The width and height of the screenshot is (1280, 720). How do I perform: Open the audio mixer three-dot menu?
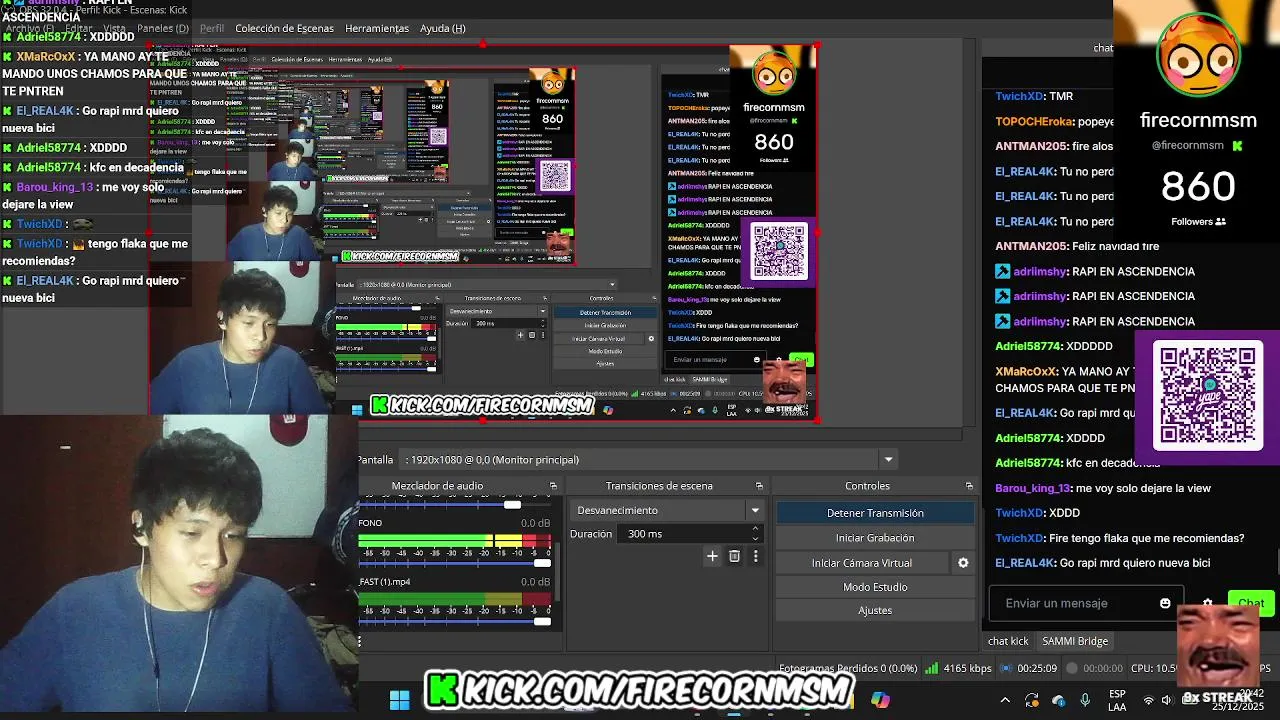[359, 642]
